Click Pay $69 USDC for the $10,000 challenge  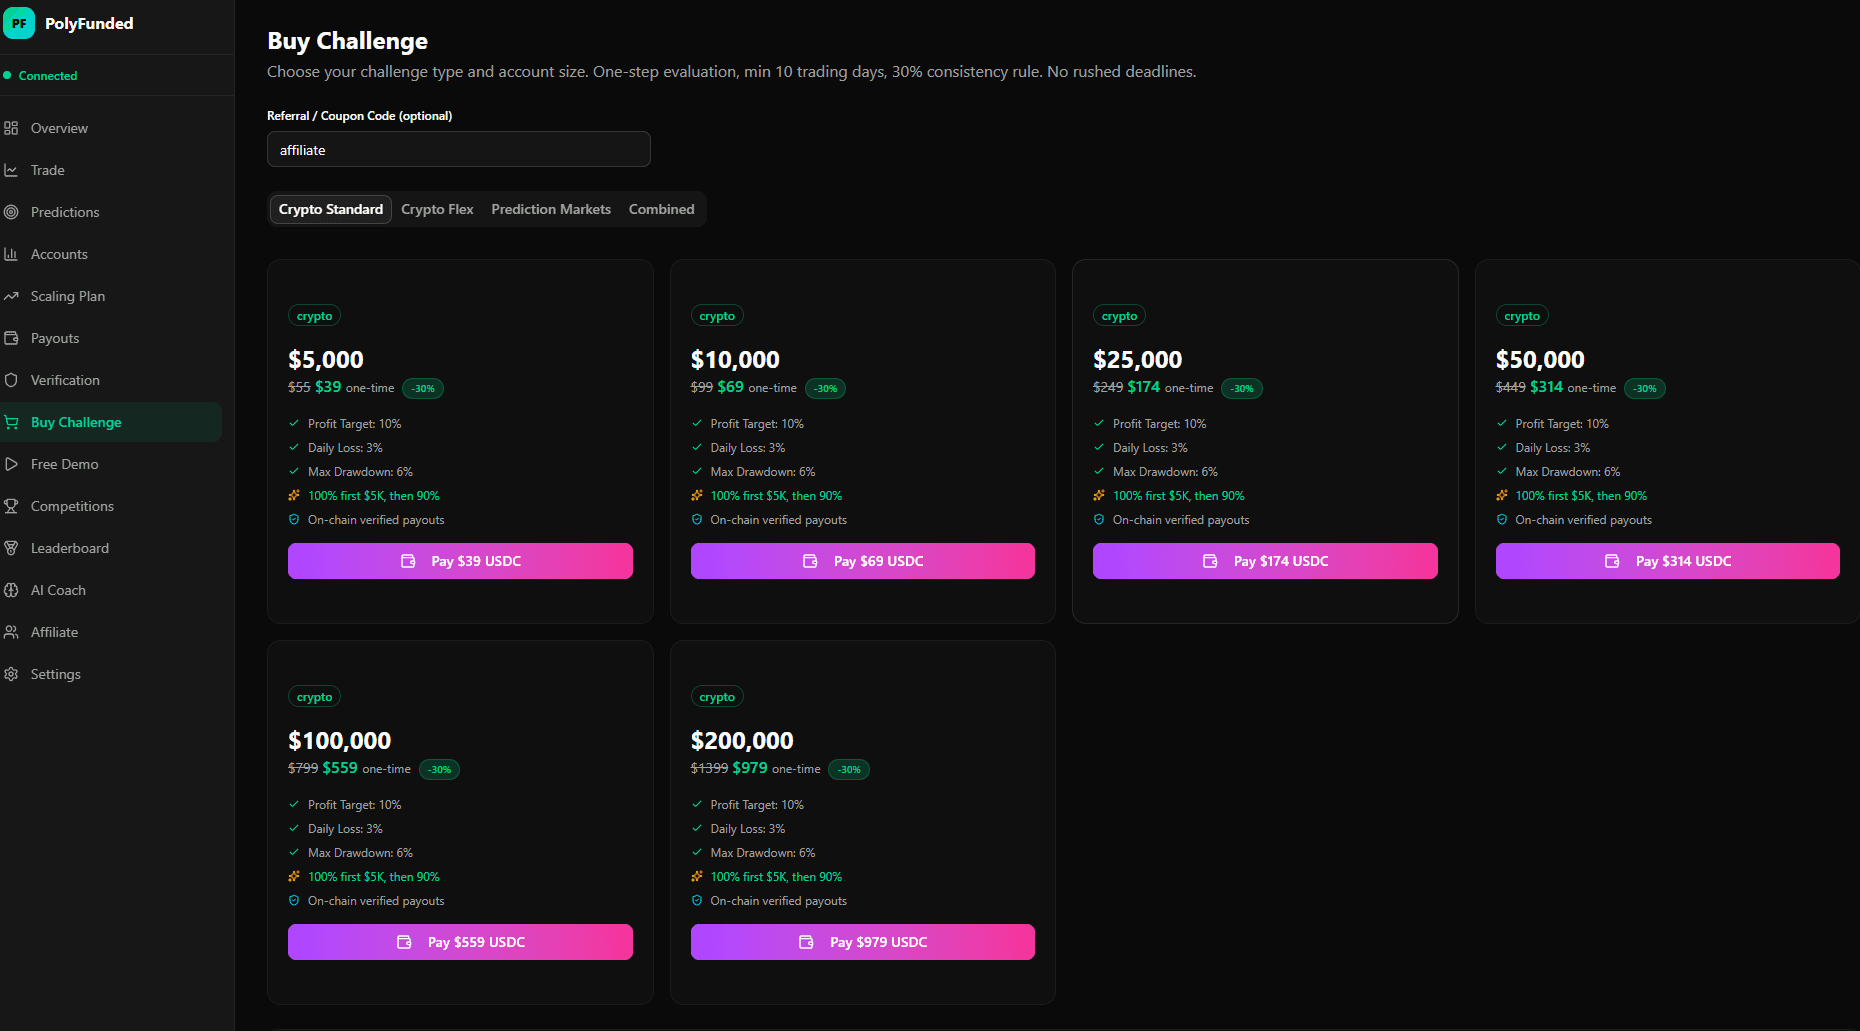tap(862, 561)
